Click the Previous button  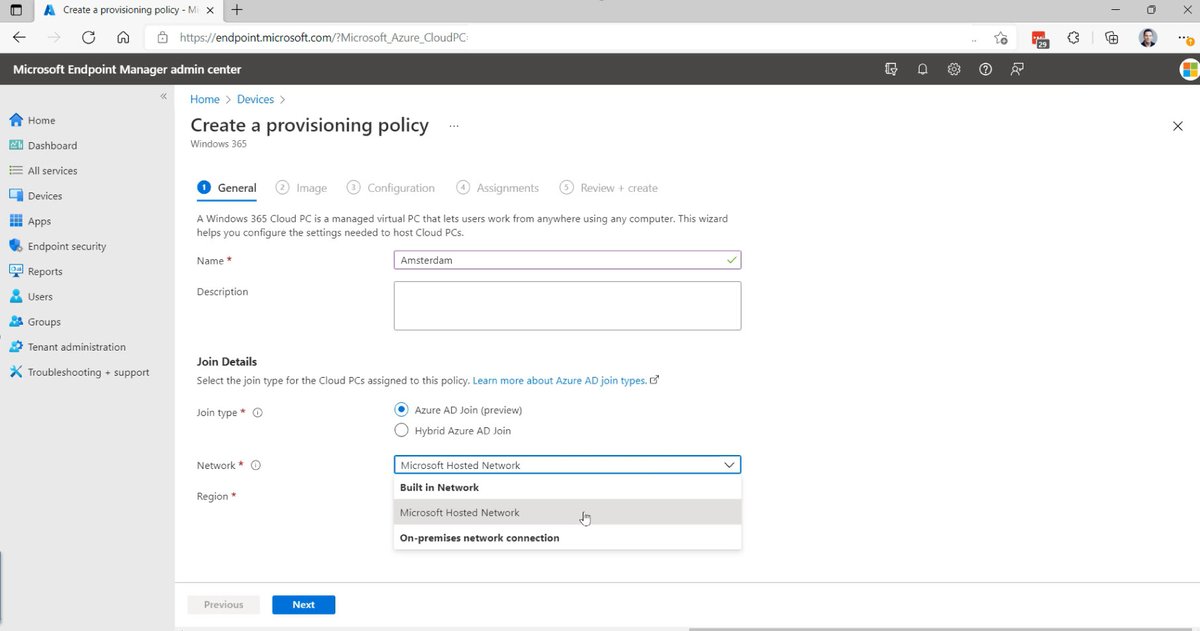coord(223,605)
